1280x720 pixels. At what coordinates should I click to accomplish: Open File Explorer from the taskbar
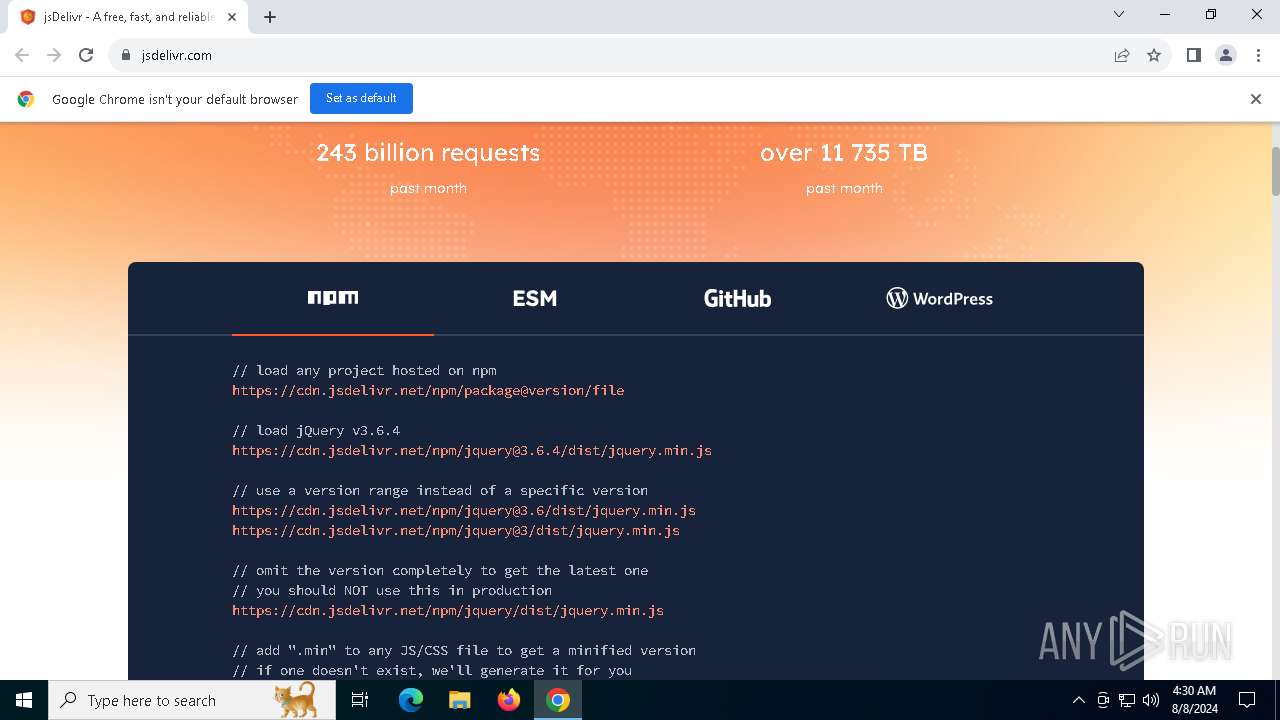[459, 700]
